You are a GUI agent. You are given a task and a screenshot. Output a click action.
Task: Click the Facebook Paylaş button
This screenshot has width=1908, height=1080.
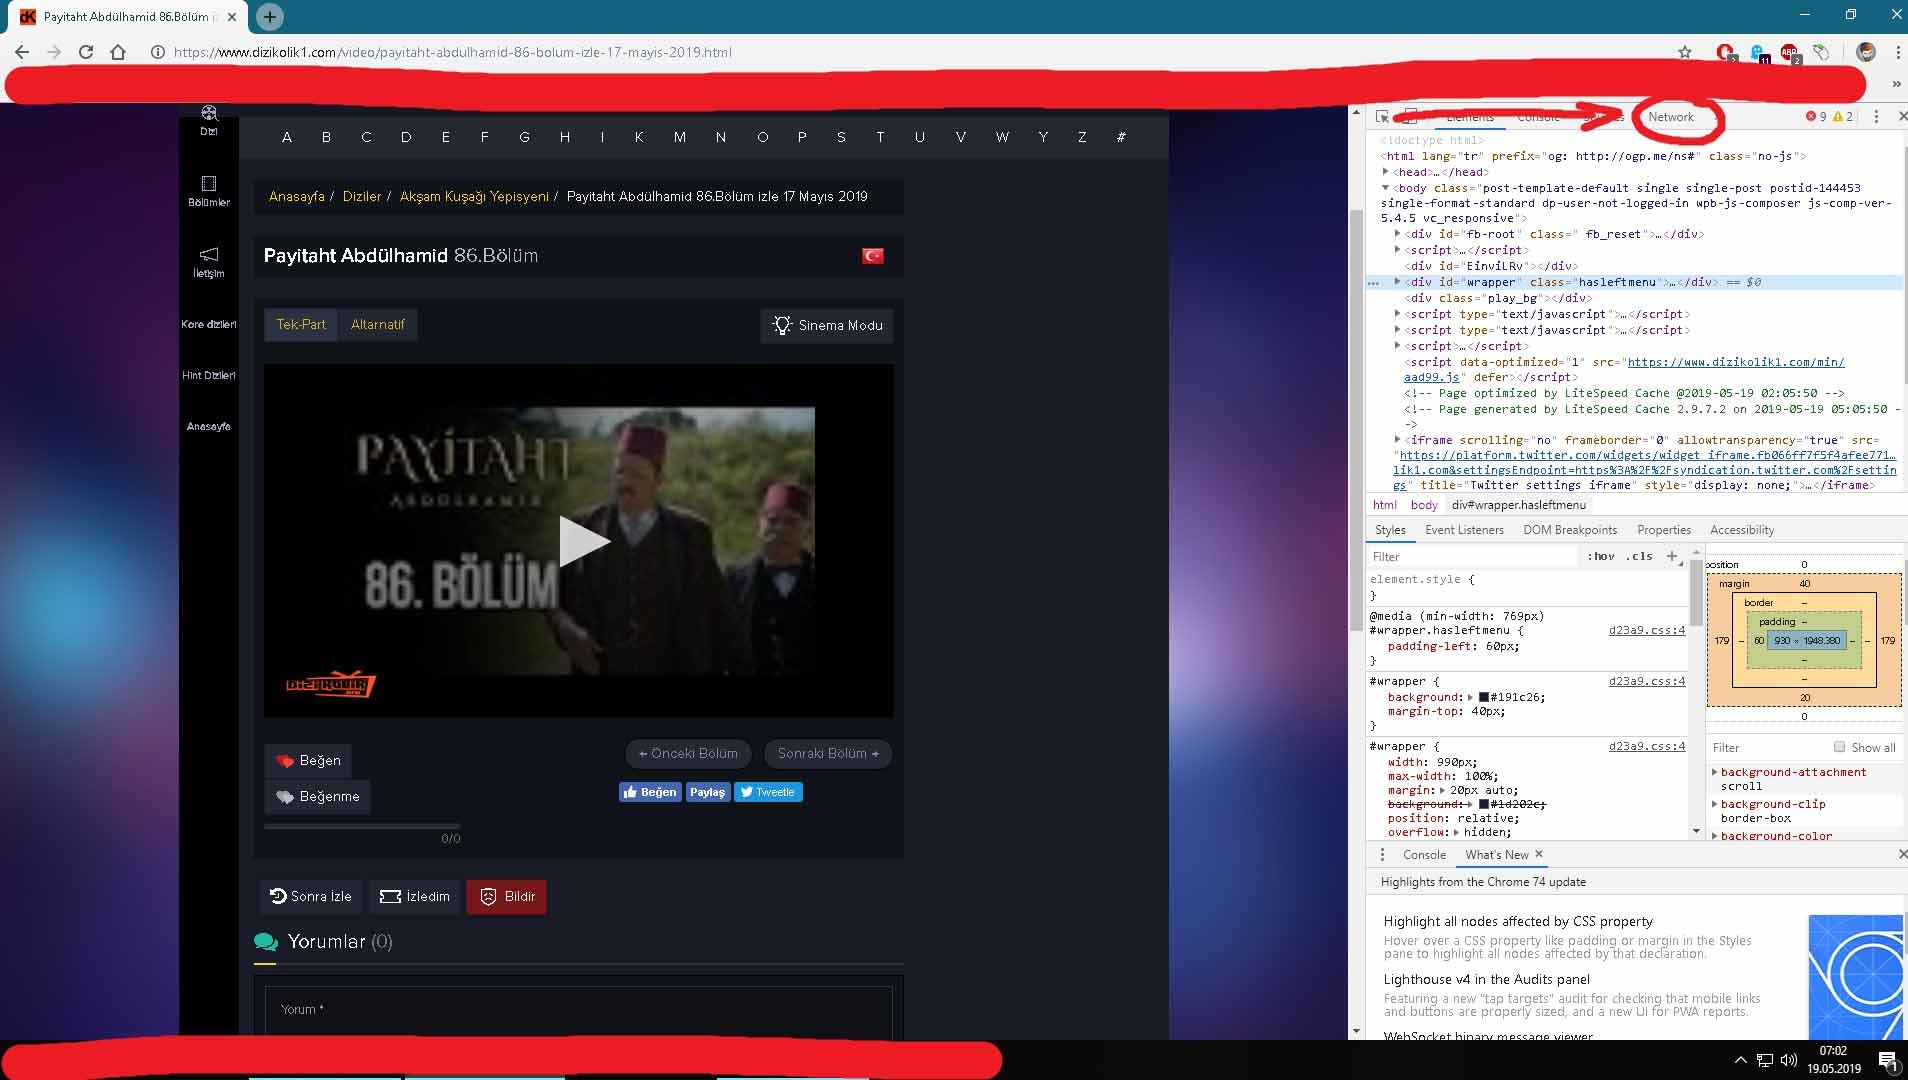pos(707,792)
